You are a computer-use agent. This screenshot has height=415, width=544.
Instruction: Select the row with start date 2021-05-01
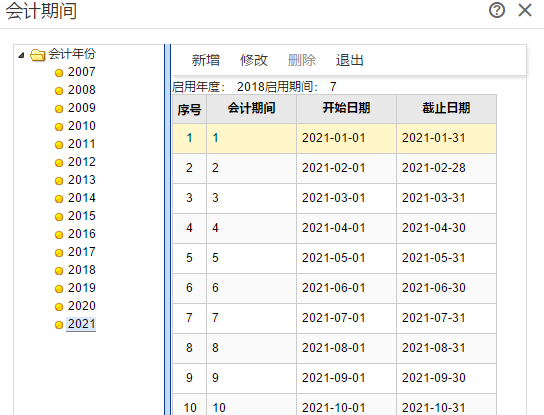tap(334, 258)
